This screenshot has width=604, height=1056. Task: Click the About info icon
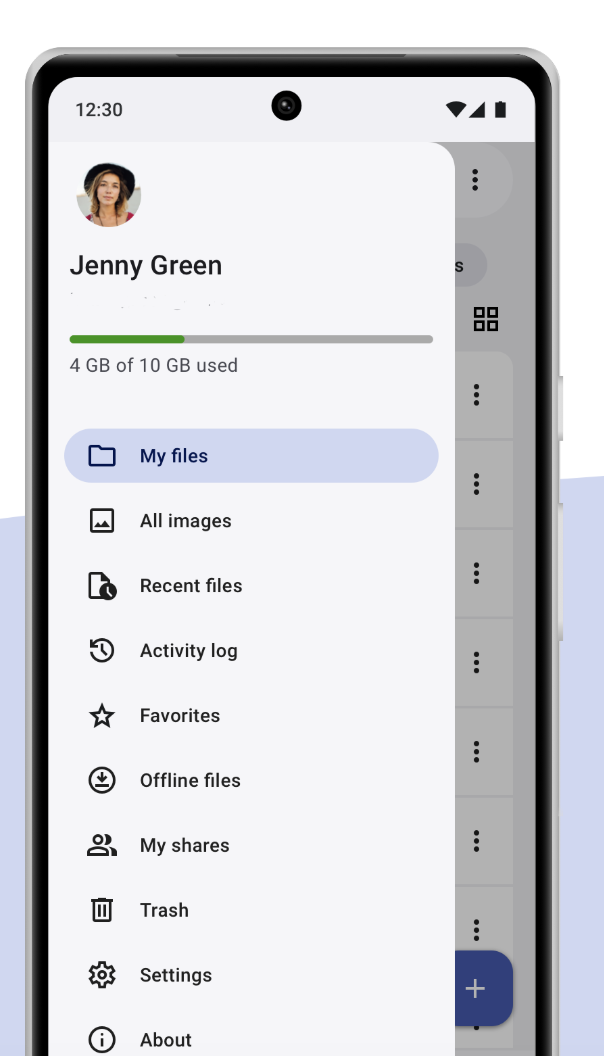(102, 1040)
